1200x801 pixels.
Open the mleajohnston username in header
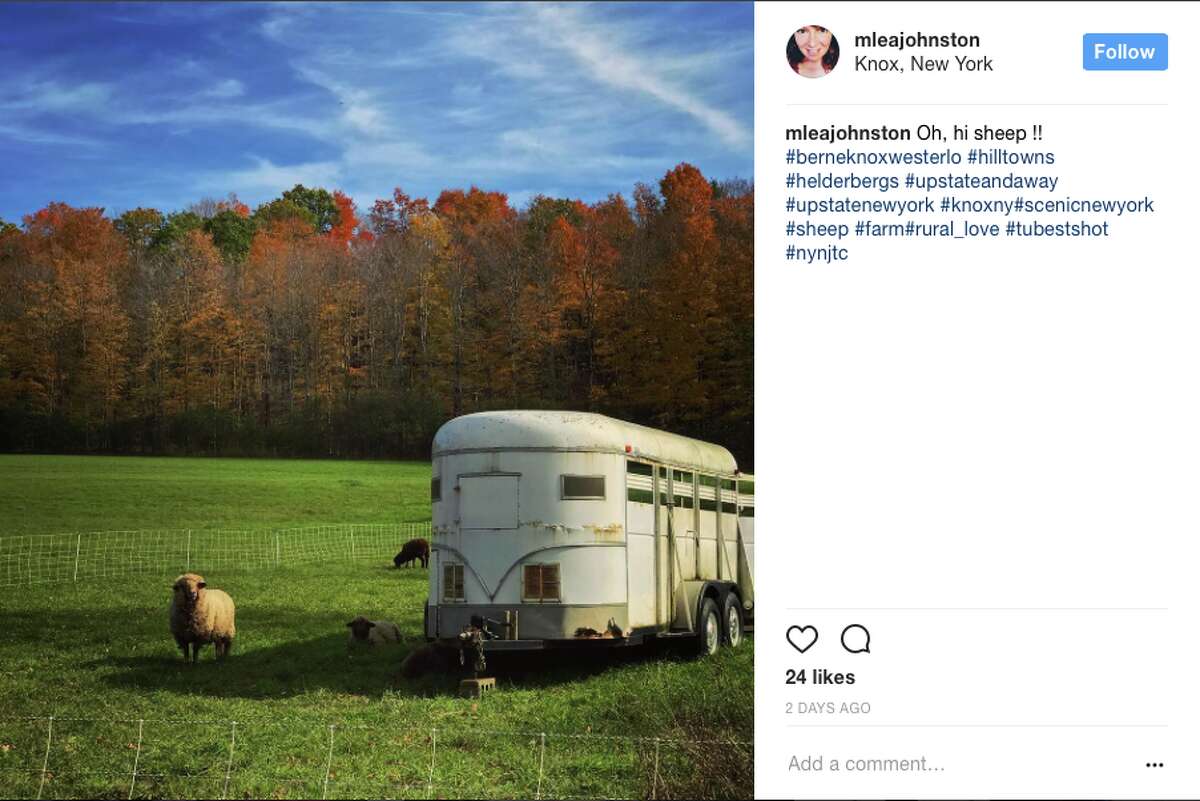click(917, 40)
